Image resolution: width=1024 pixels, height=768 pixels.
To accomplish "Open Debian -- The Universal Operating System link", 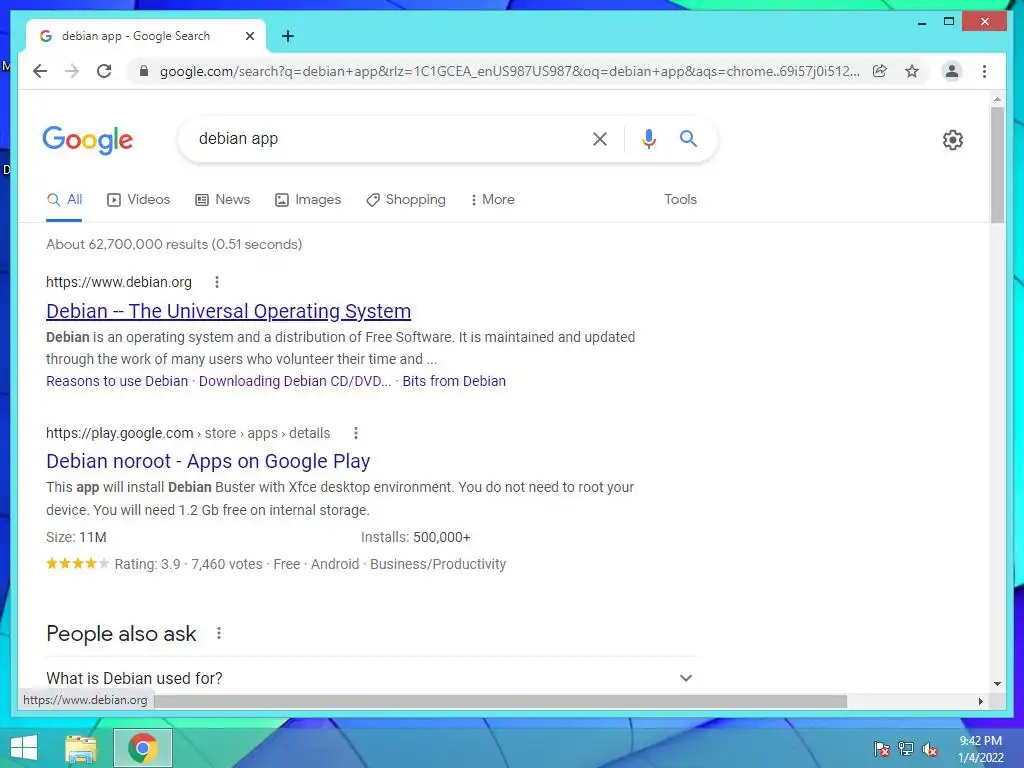I will tap(229, 312).
